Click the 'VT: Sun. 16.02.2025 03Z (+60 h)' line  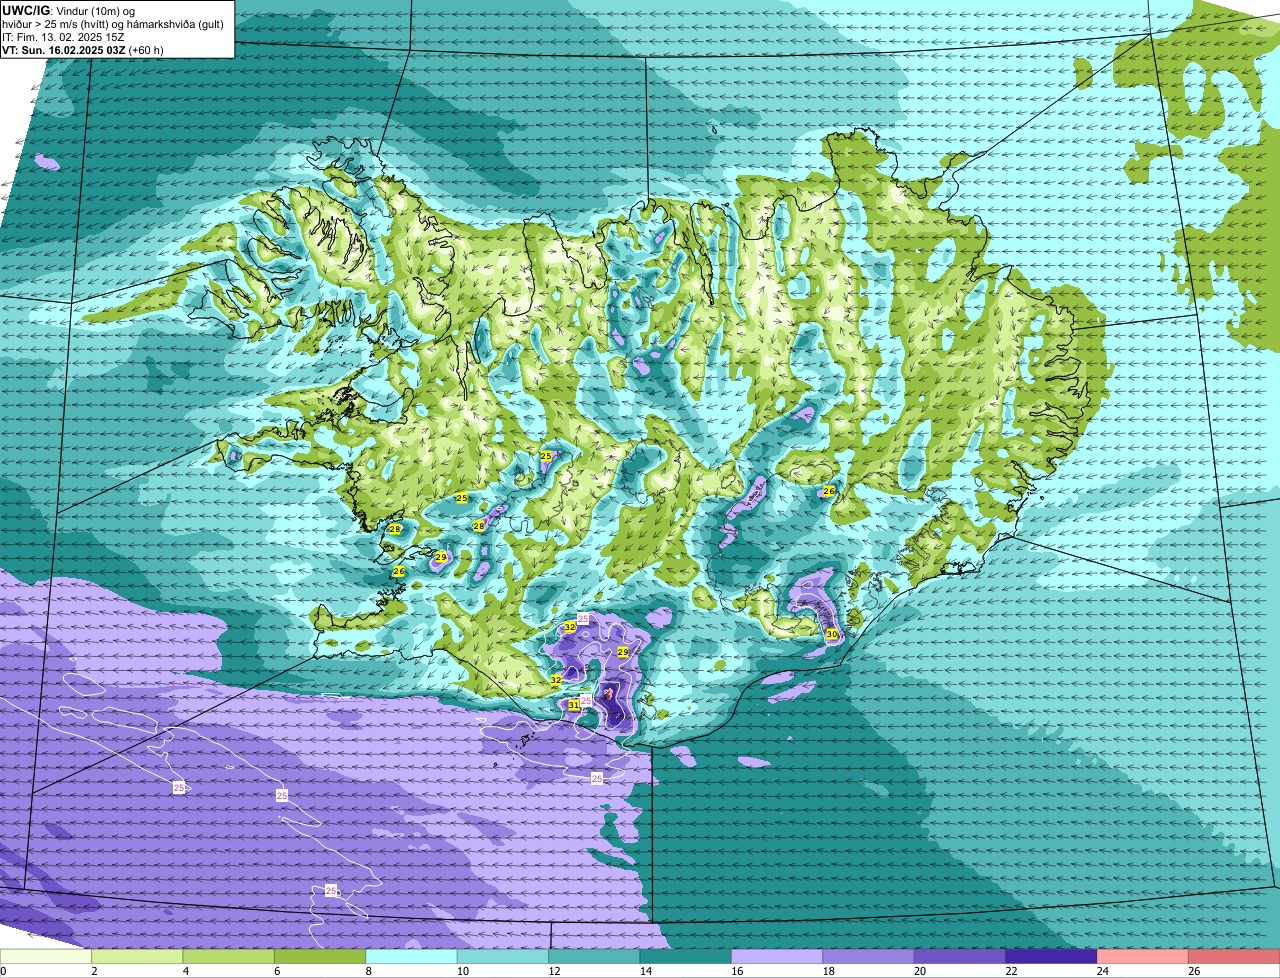(83, 49)
